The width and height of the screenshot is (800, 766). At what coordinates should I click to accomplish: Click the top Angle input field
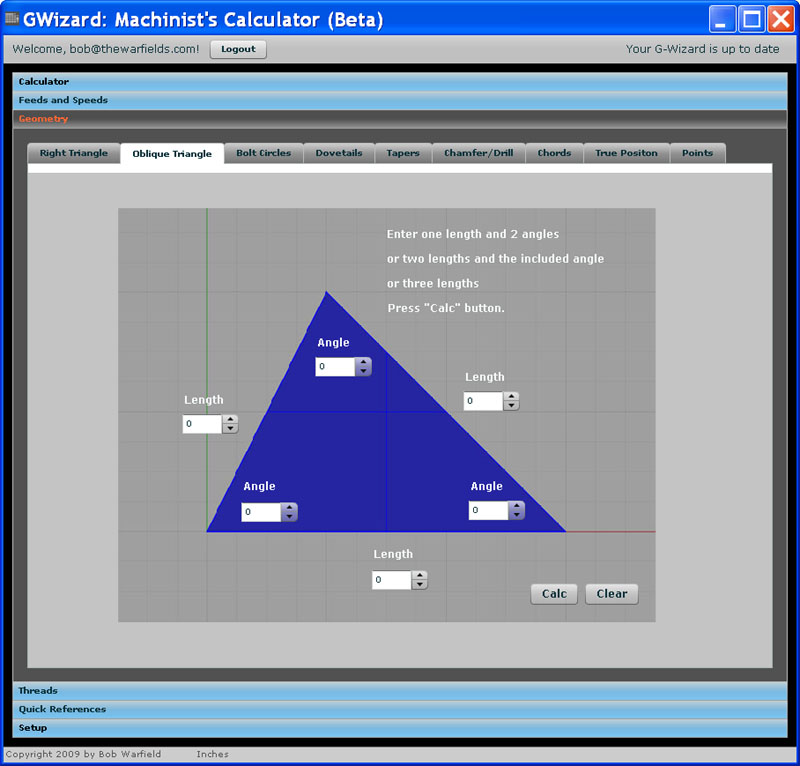(x=335, y=366)
